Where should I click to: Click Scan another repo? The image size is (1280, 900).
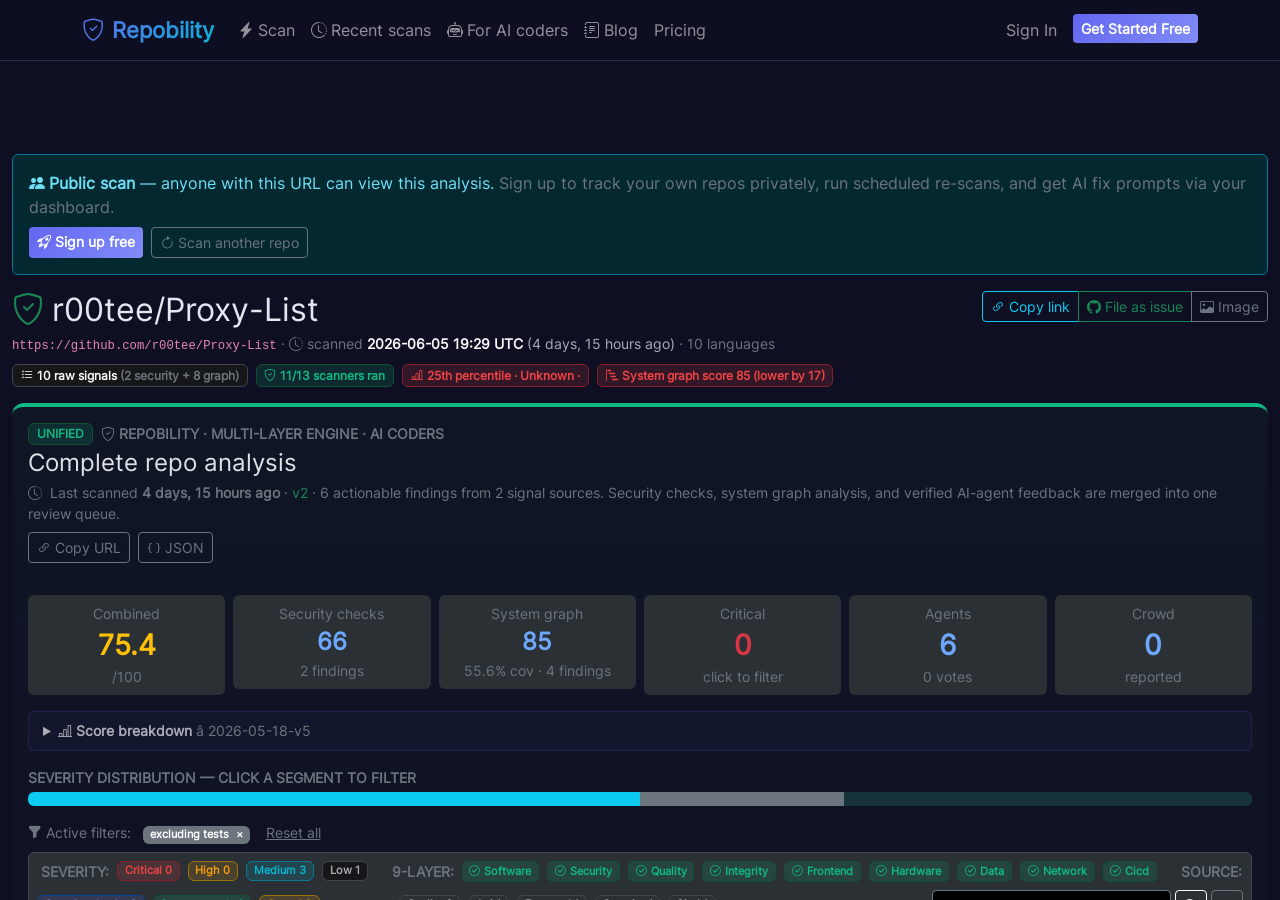(229, 242)
